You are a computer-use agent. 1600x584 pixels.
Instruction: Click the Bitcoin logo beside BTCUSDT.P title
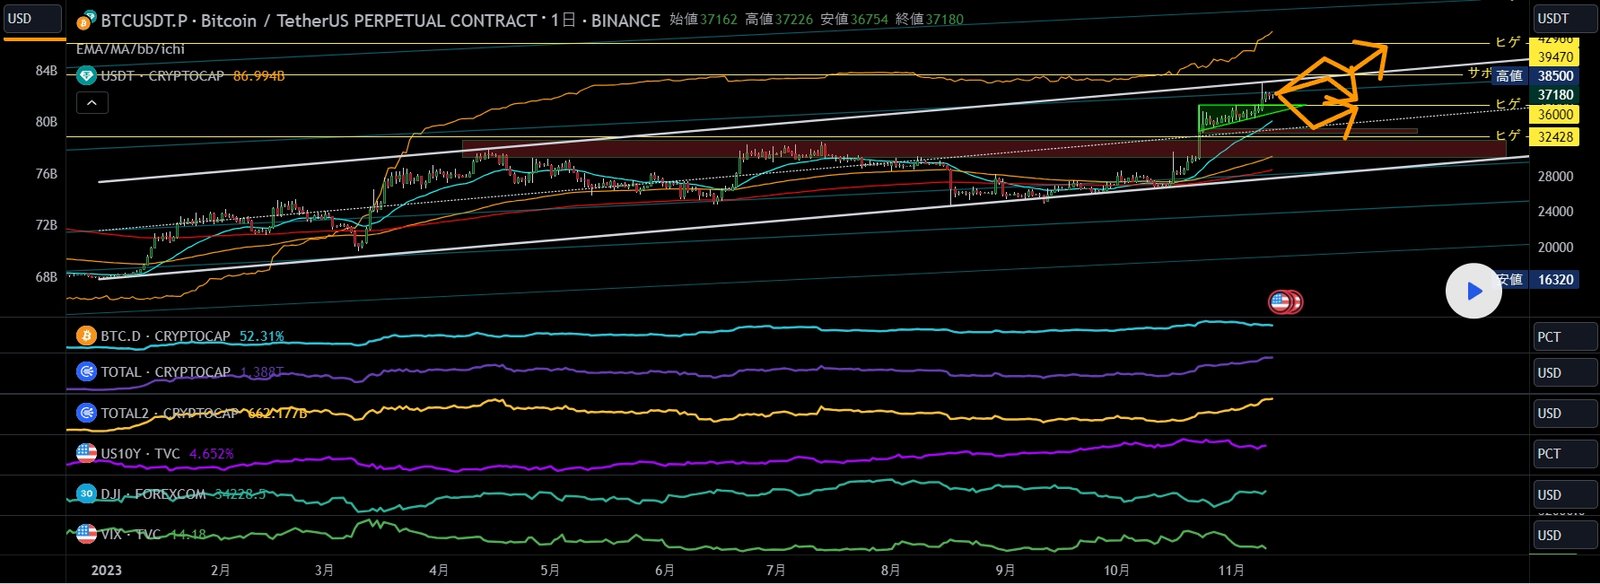(x=86, y=21)
